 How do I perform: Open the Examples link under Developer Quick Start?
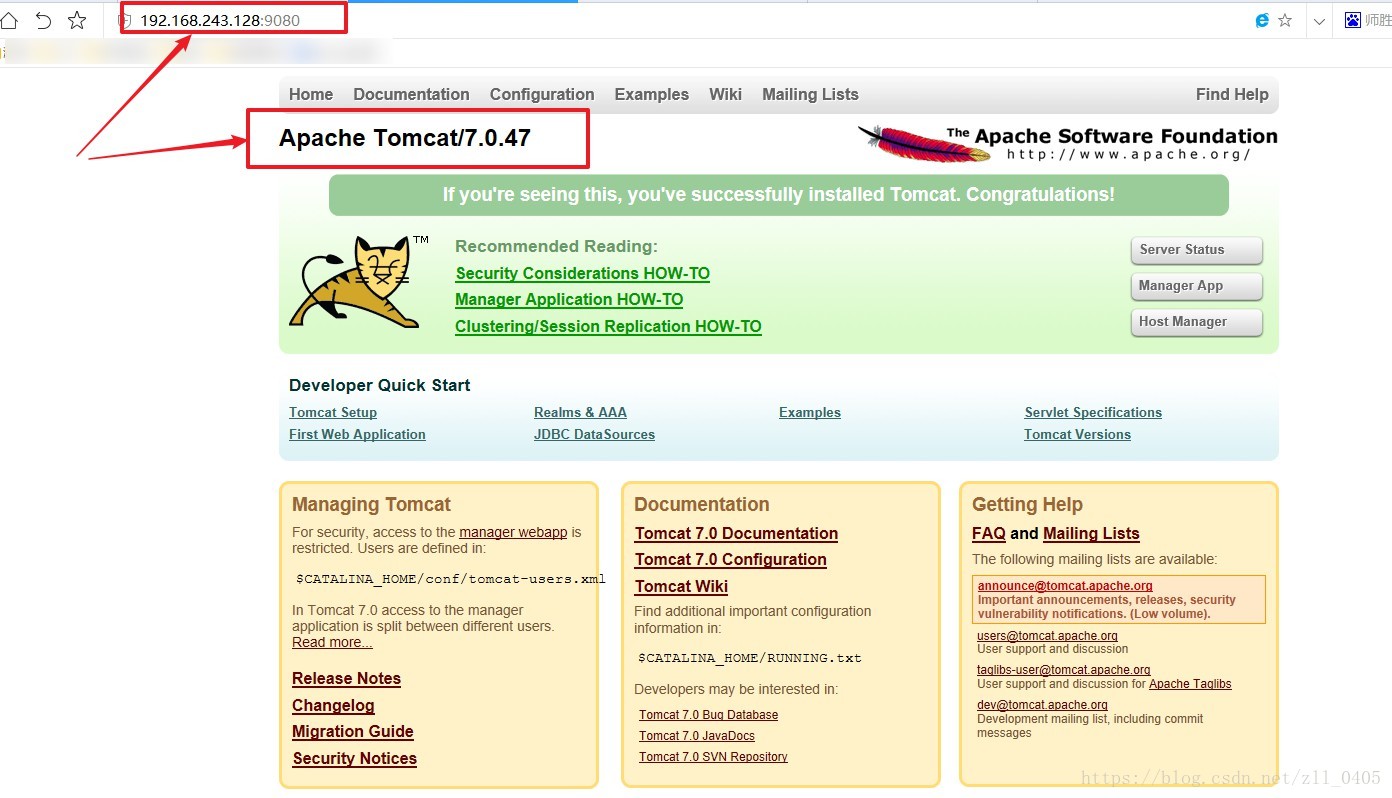point(810,412)
